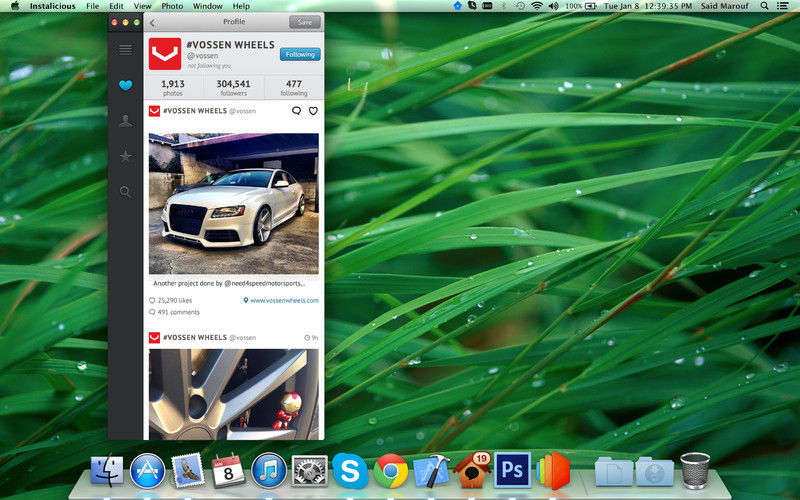
Task: Open the Downloads stack folder in Dock
Action: click(655, 471)
